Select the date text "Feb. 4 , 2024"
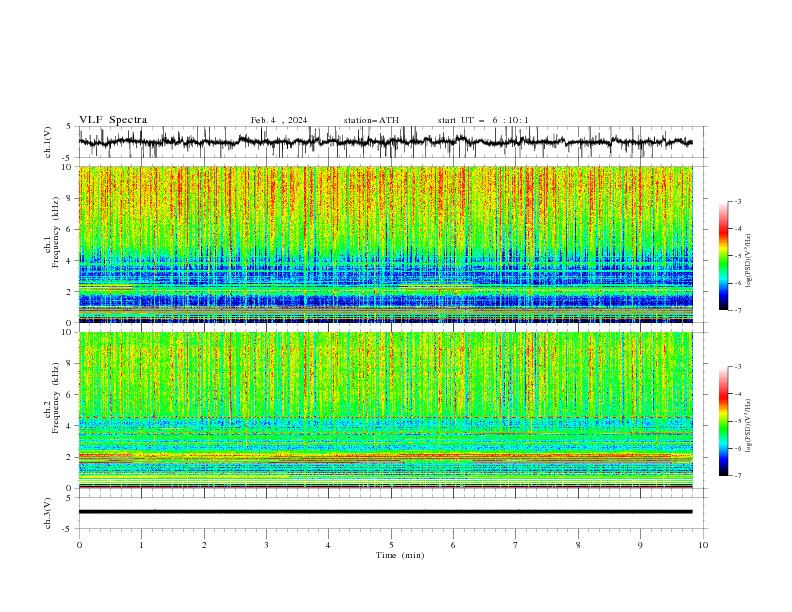 [279, 120]
